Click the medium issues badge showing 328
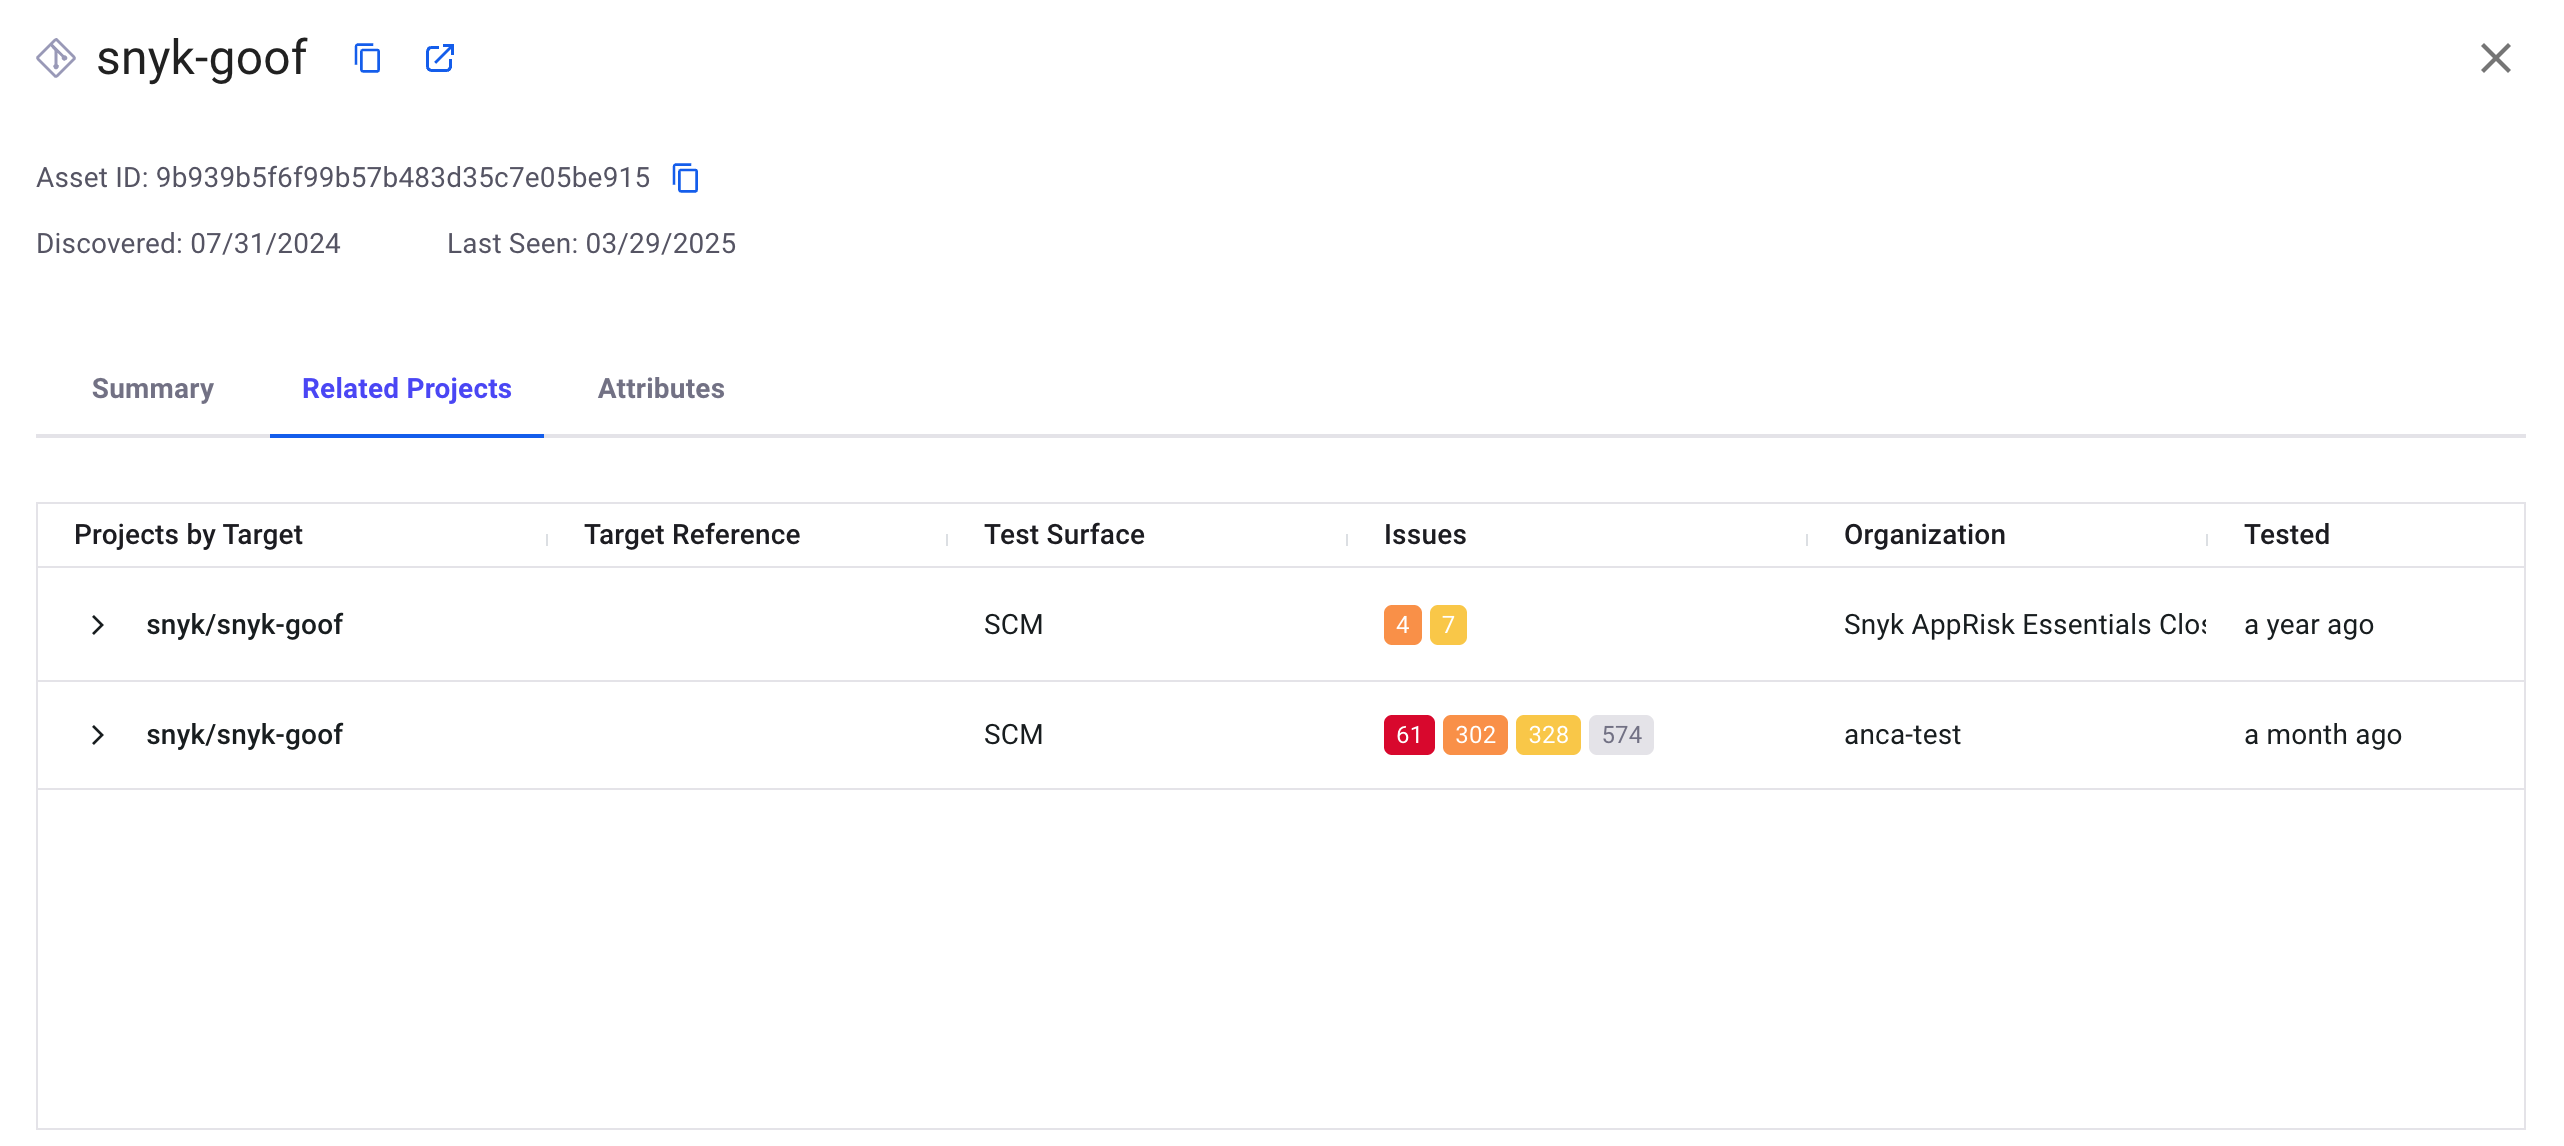Screen dimensions: 2564x1146 [1547, 735]
